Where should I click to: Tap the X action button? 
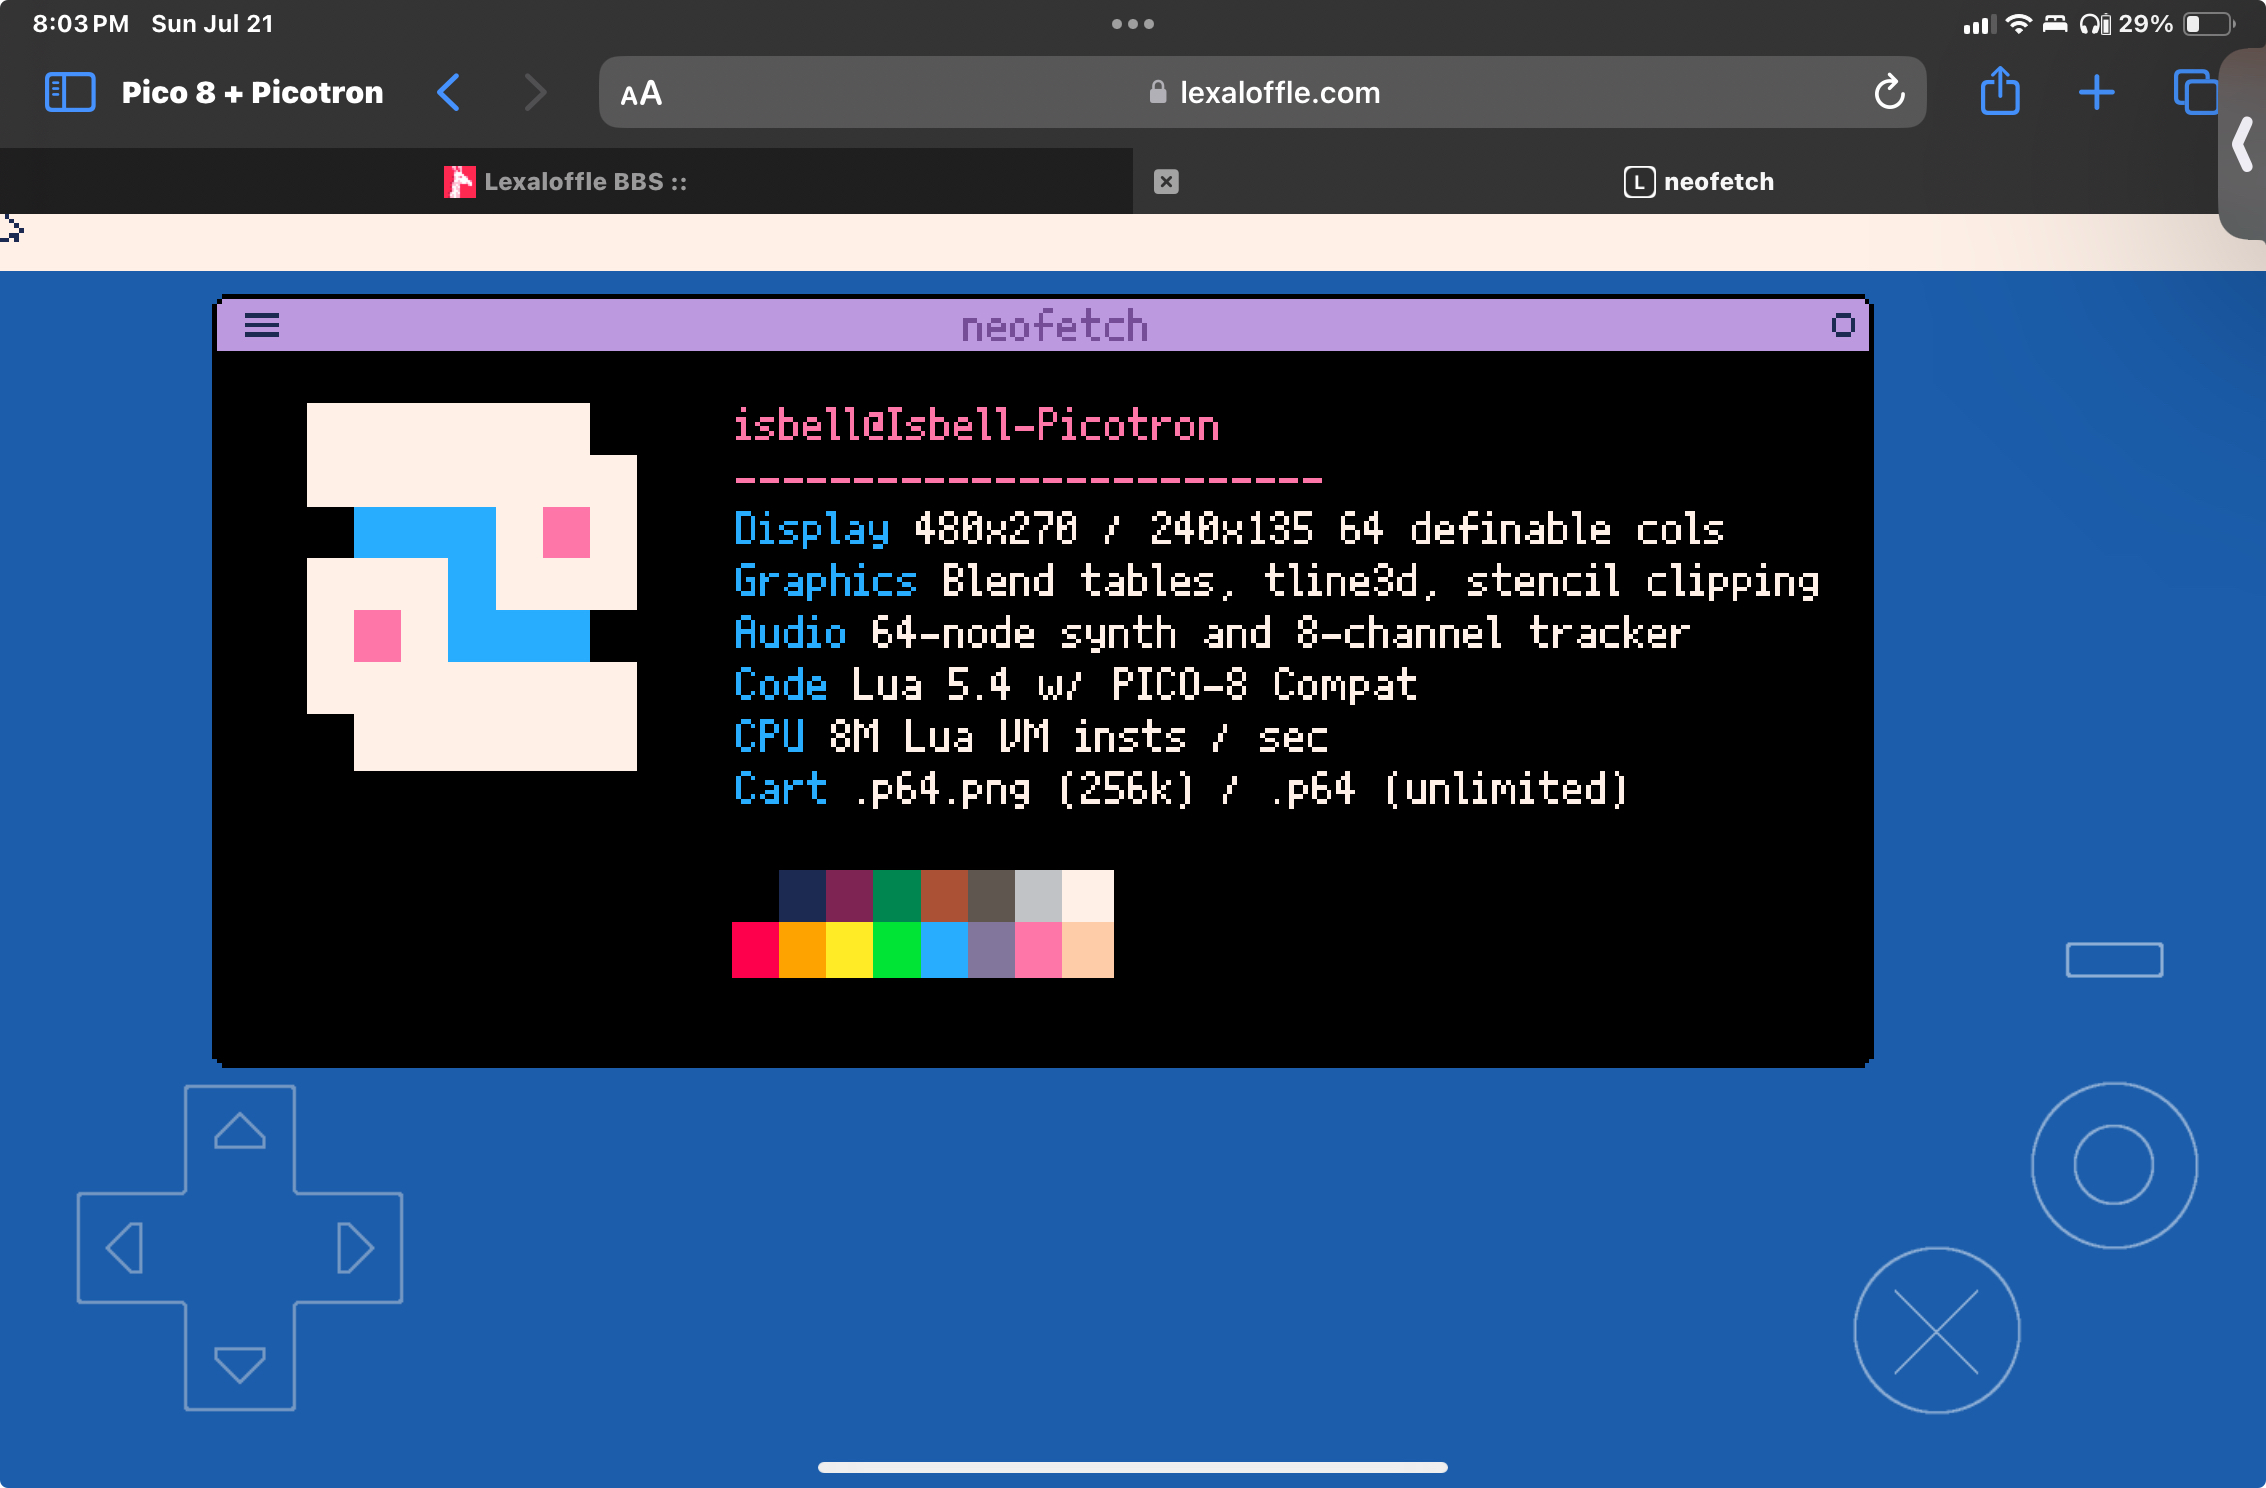1937,1330
